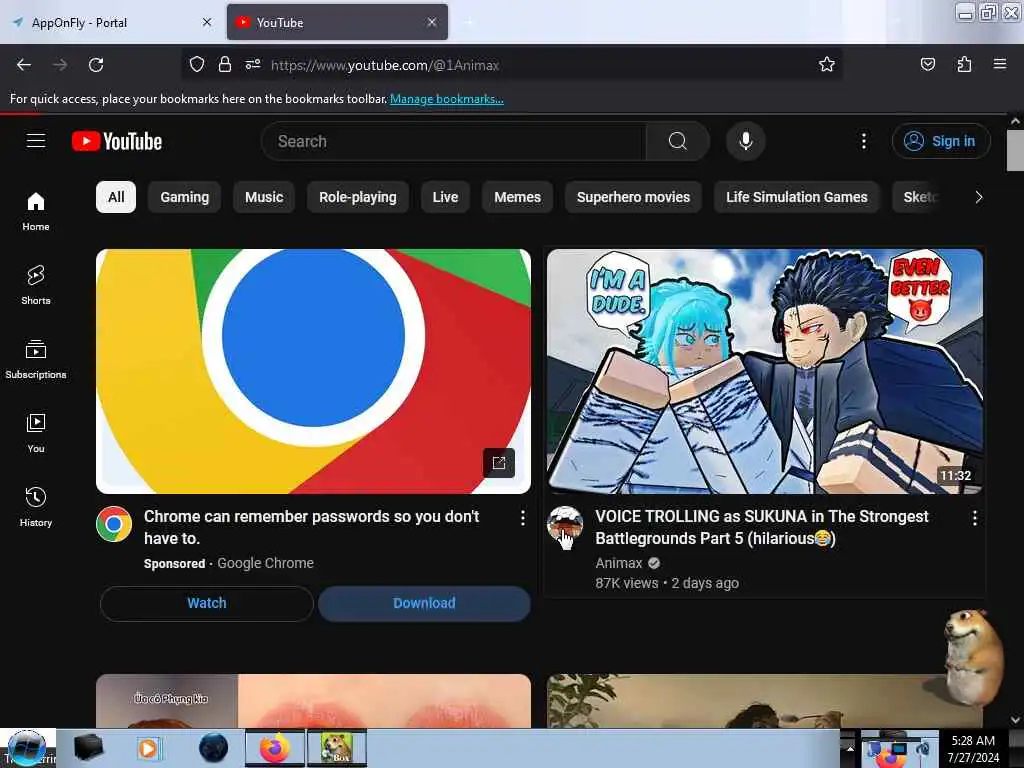Open YouTube settings three-dot menu
The image size is (1024, 768).
coord(863,141)
